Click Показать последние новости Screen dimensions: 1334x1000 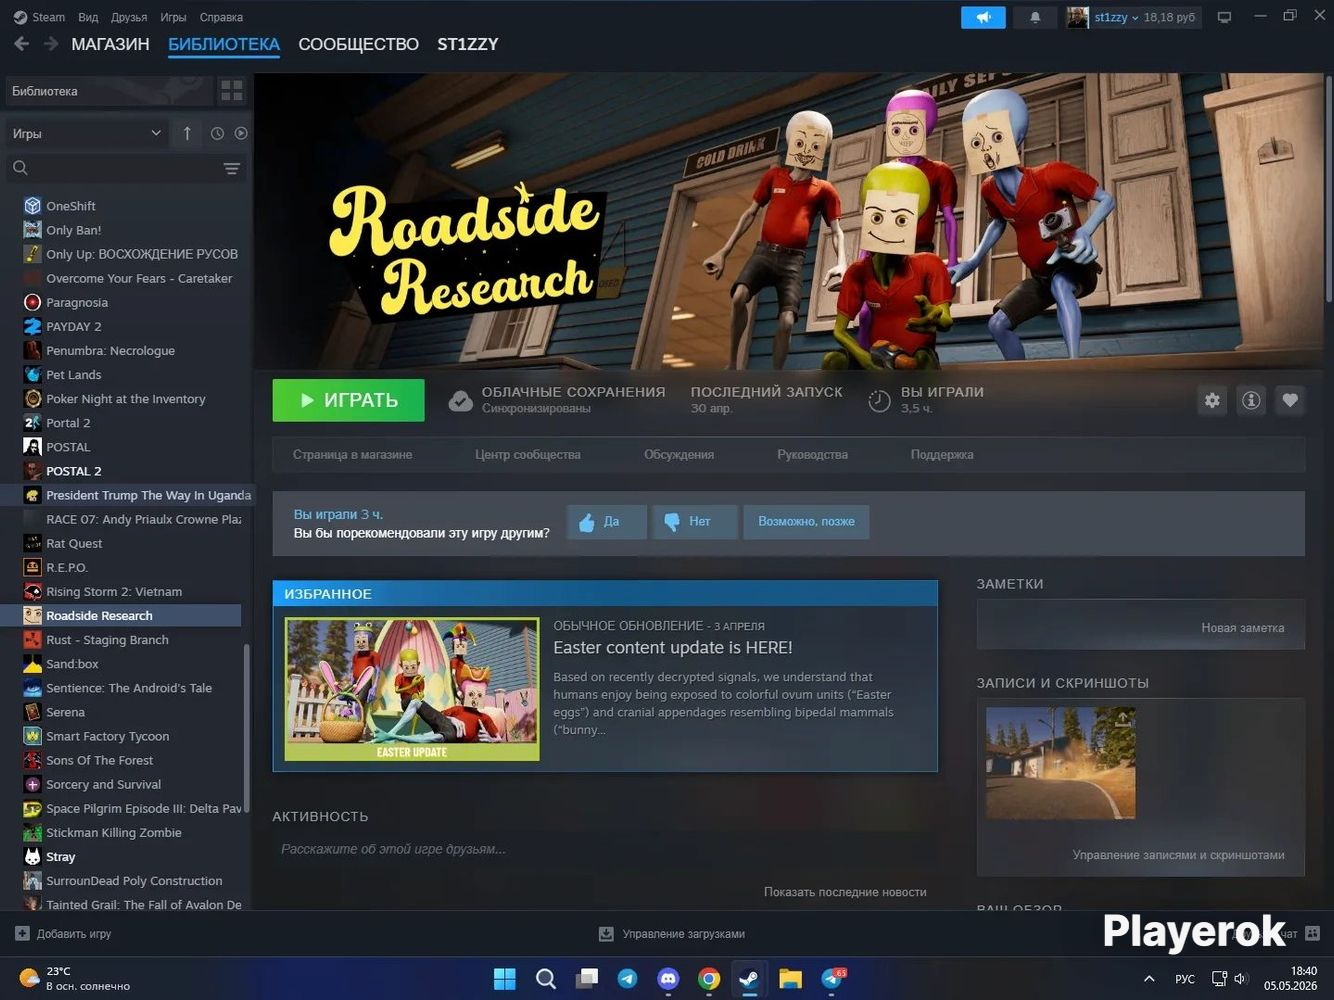click(845, 891)
